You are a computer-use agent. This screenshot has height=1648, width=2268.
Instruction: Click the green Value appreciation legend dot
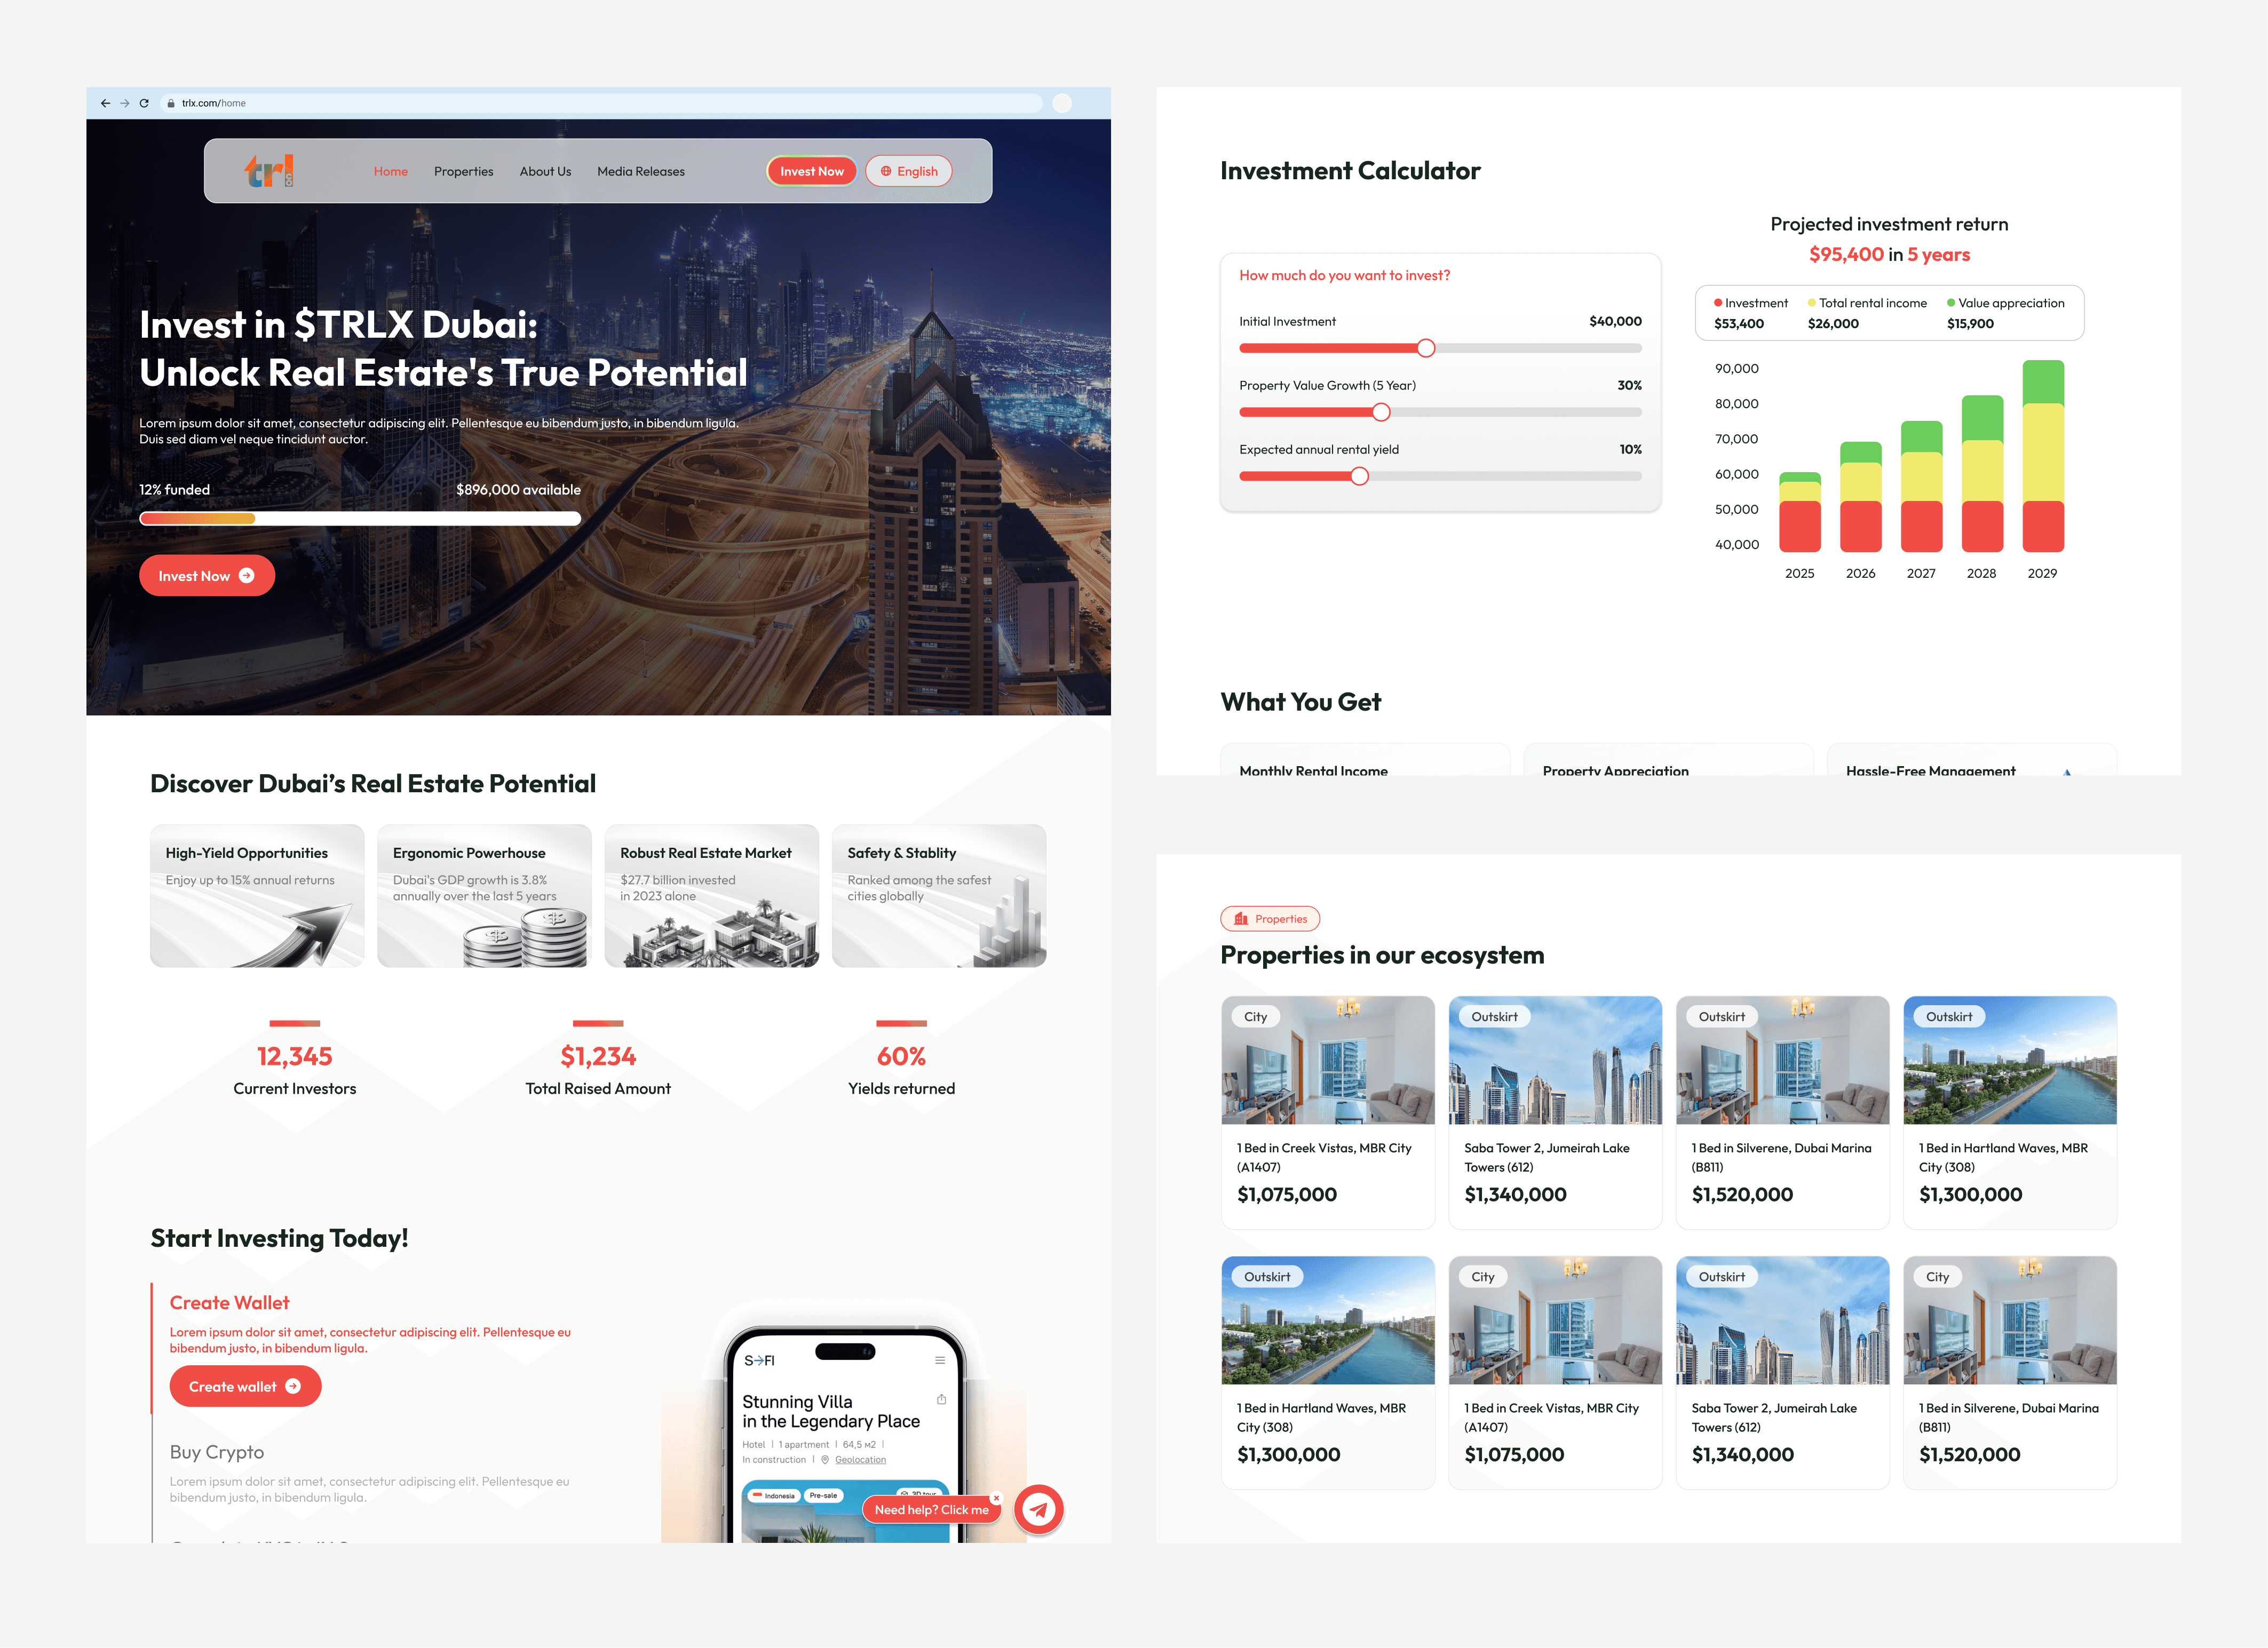point(1951,303)
